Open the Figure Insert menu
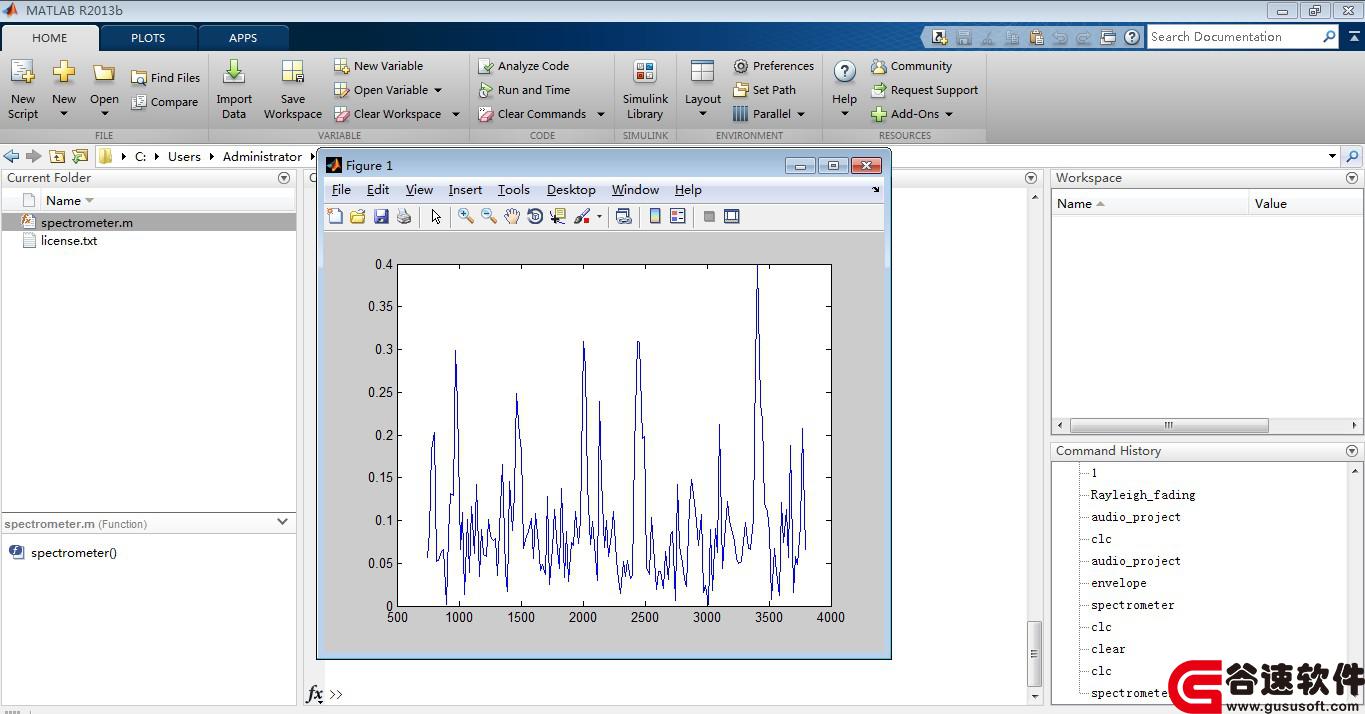The image size is (1365, 714). (465, 190)
